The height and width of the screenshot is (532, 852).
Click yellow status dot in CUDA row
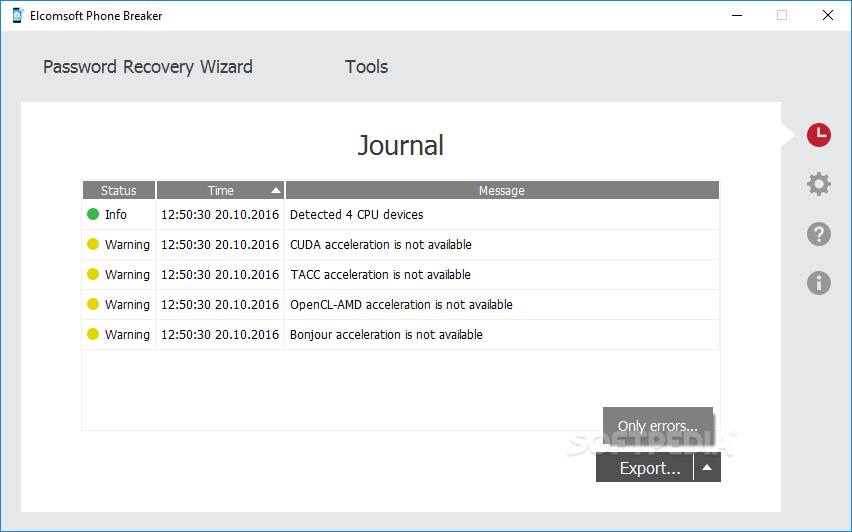coord(93,244)
